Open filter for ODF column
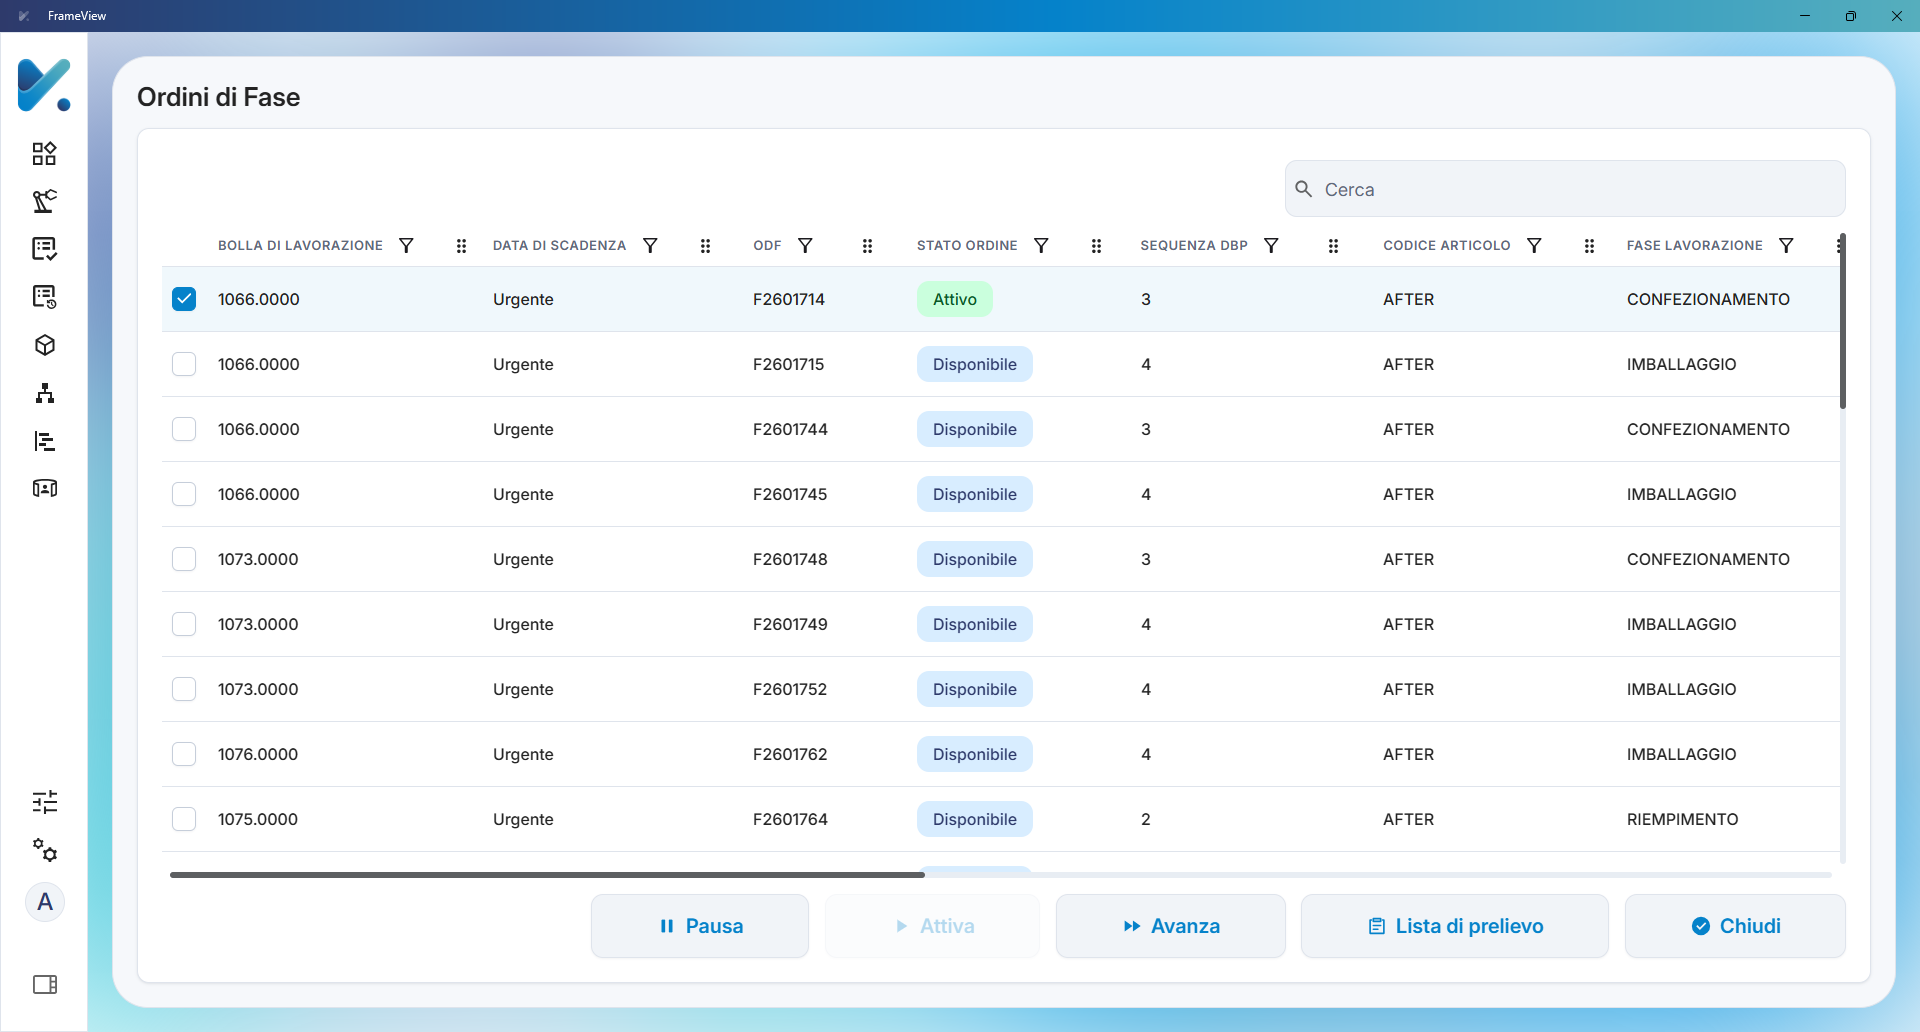The height and width of the screenshot is (1032, 1920). pyautogui.click(x=805, y=246)
